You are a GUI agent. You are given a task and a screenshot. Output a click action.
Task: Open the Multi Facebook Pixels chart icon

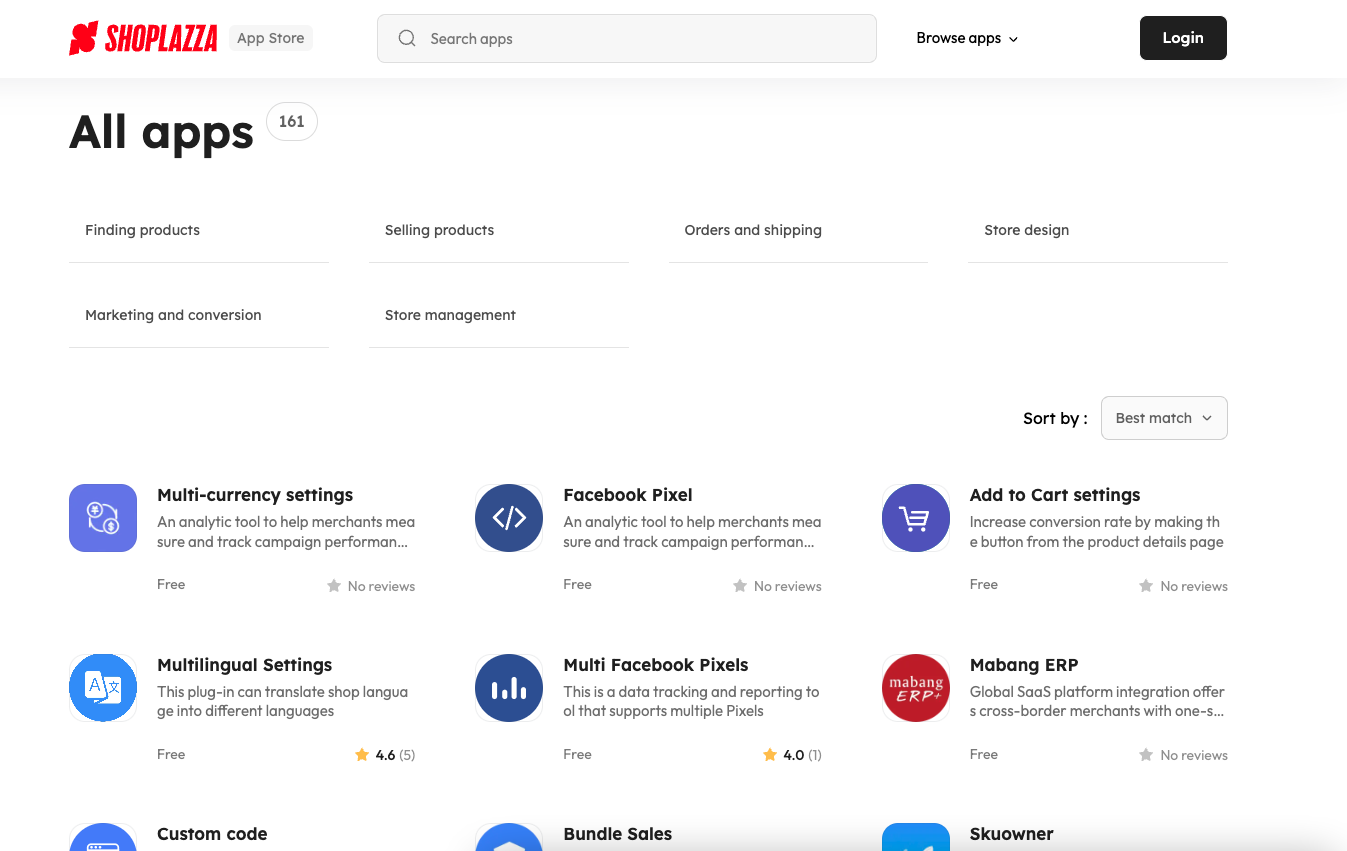(x=509, y=688)
